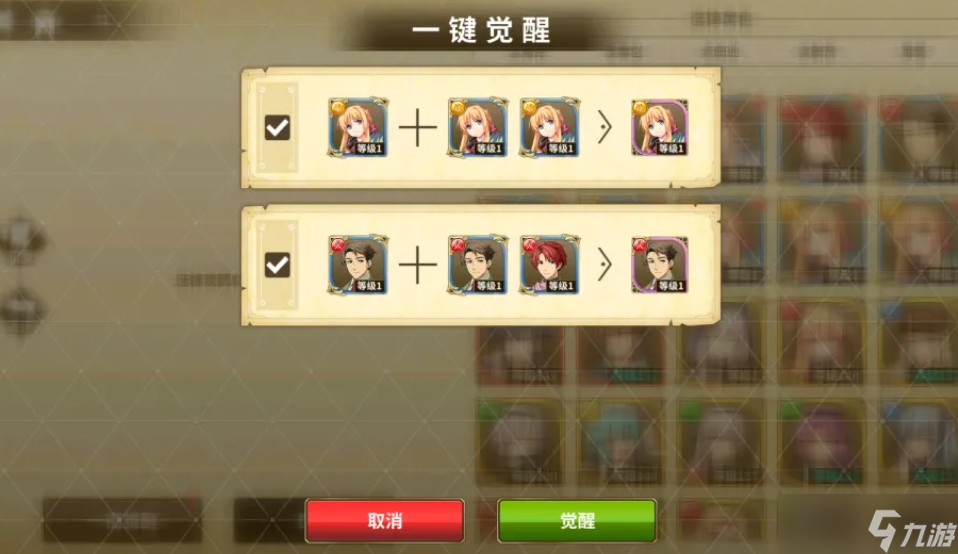The image size is (958, 554).
Task: Select blurred pink-haired hero thumbnail in background grid
Action: (x=822, y=442)
